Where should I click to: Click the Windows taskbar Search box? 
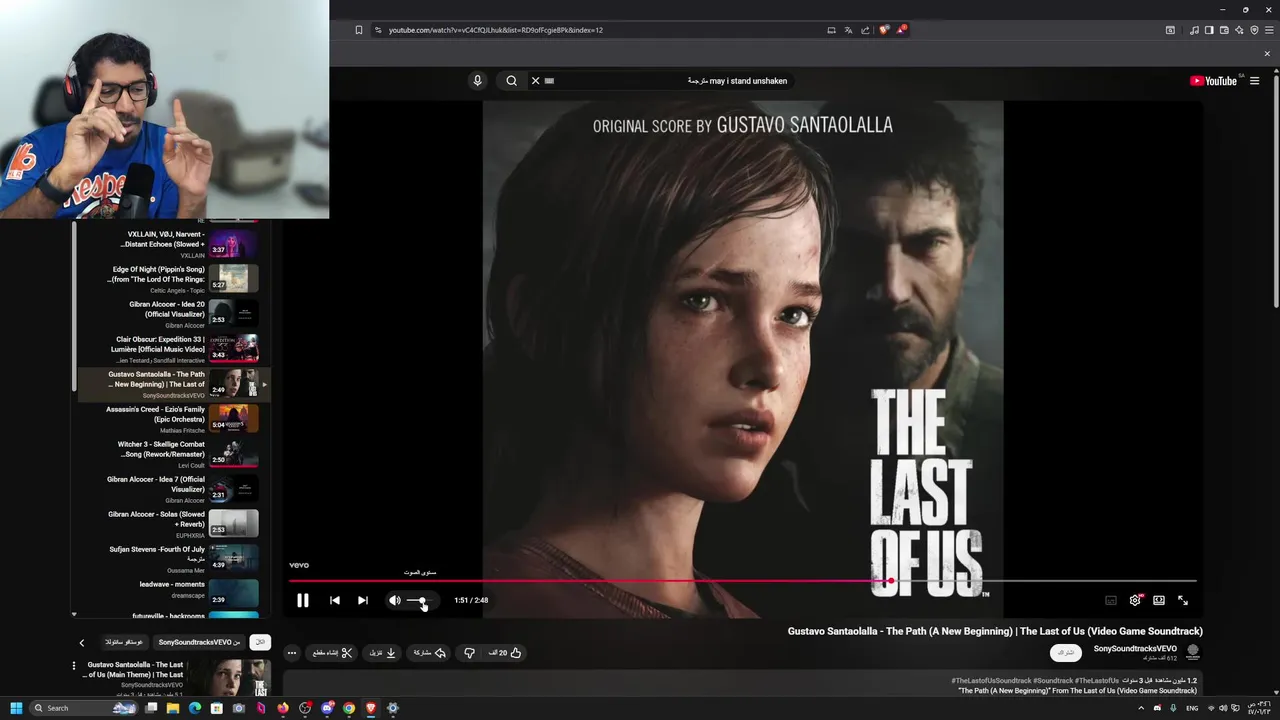coord(85,708)
